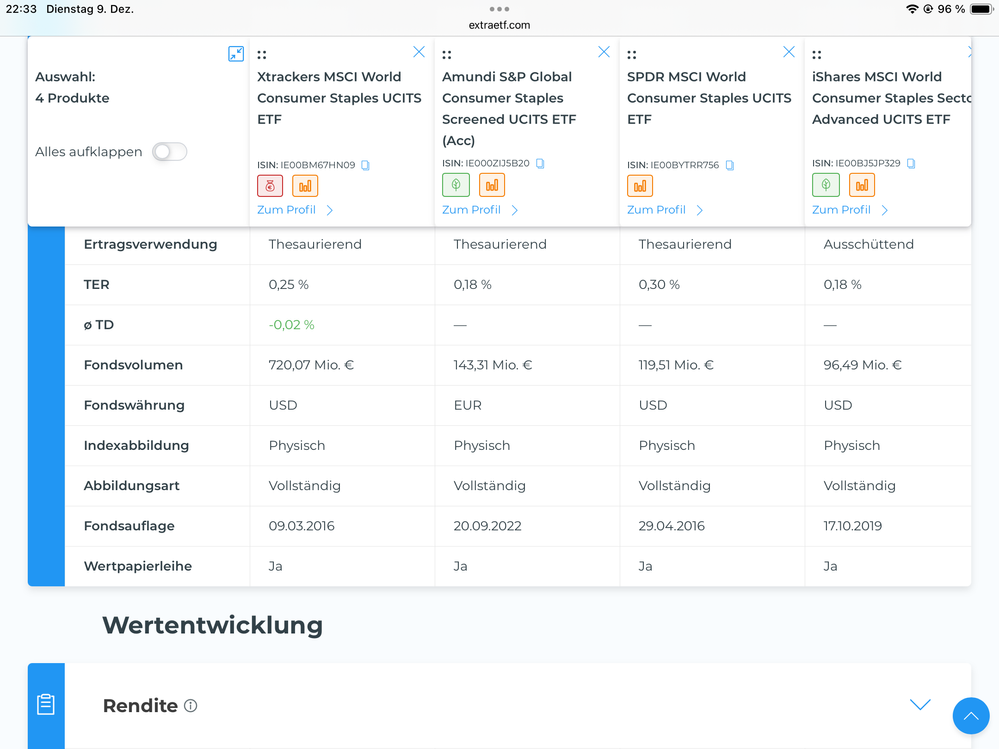Open browser menu via three dots

coord(500,9)
